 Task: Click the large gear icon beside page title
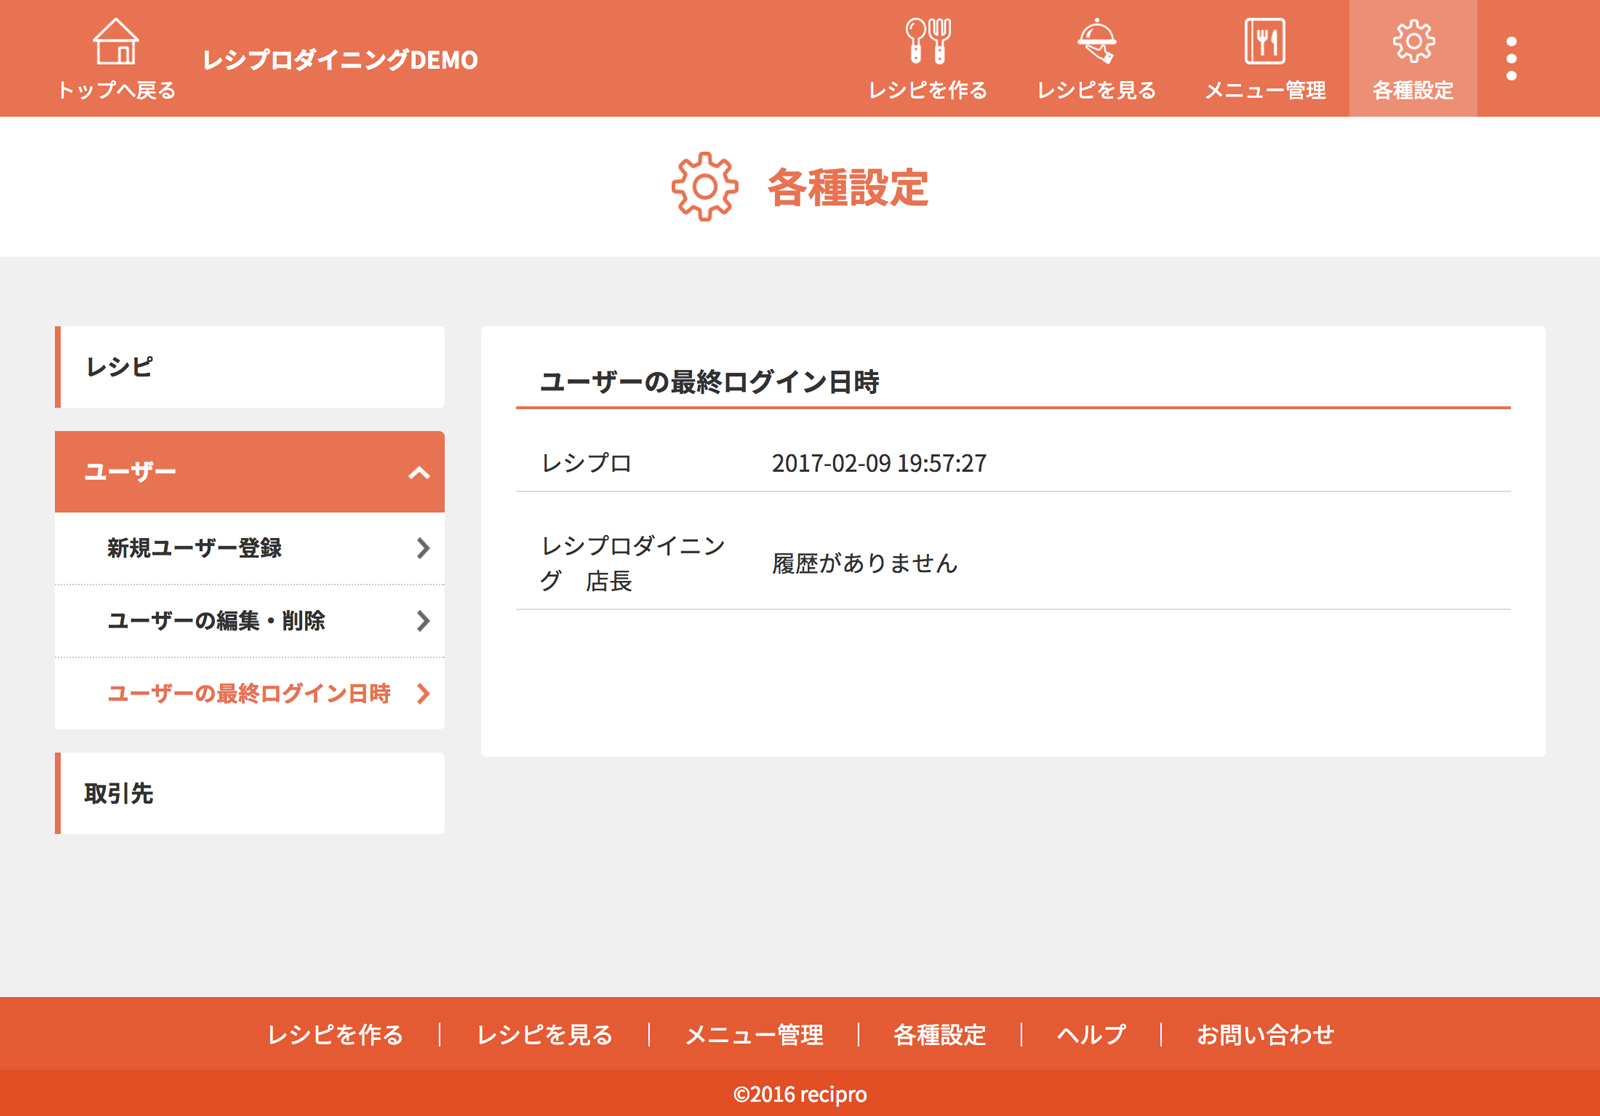coord(705,187)
